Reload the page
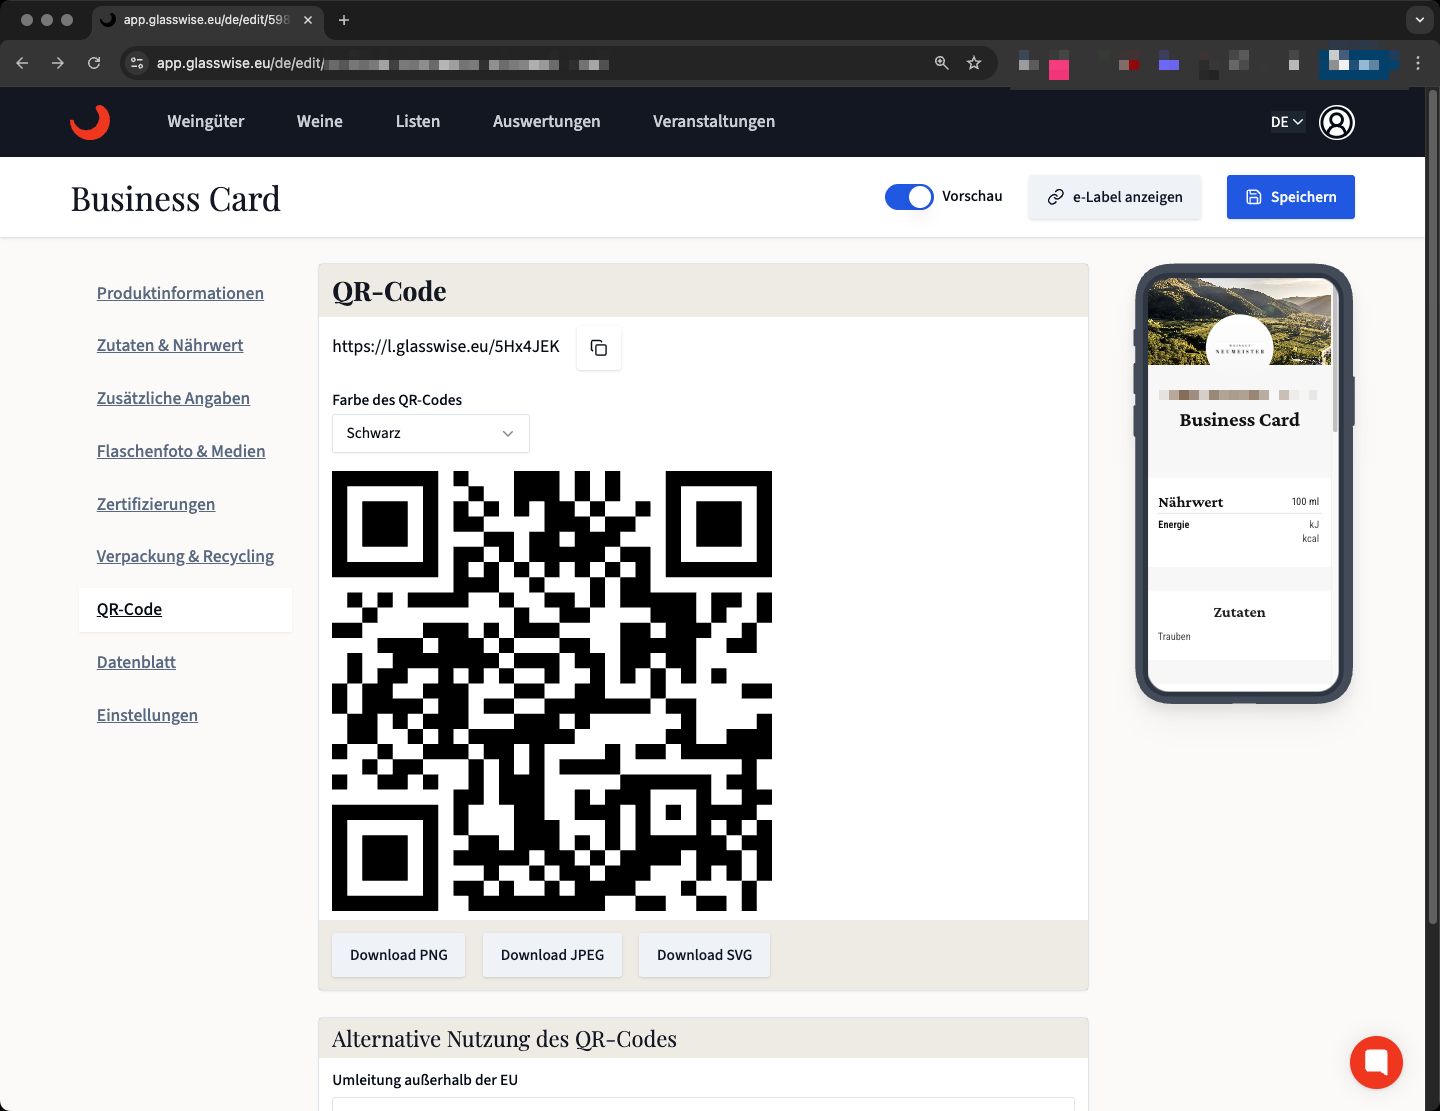Image resolution: width=1440 pixels, height=1111 pixels. point(94,63)
